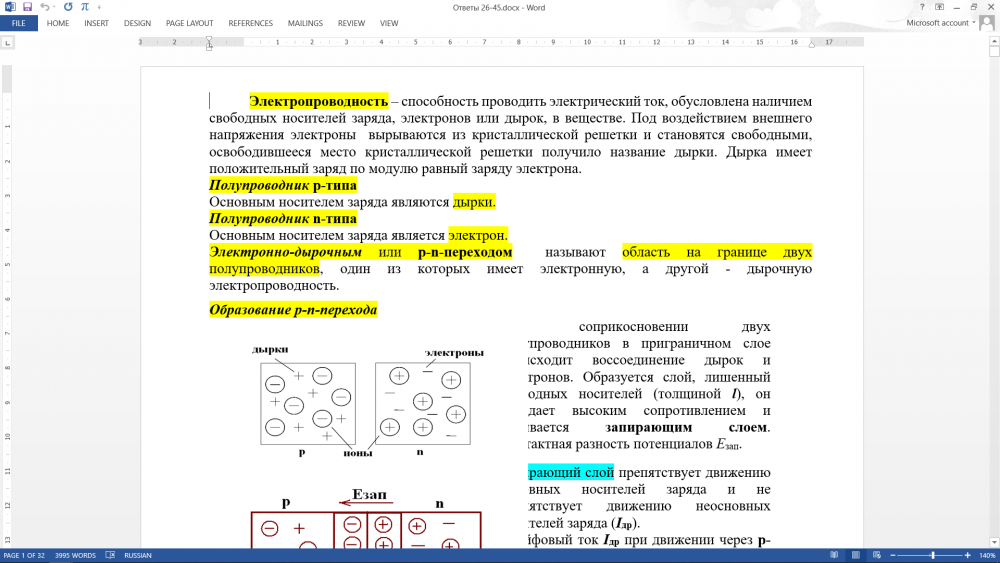Click the FILE button
1000x563 pixels.
point(19,23)
